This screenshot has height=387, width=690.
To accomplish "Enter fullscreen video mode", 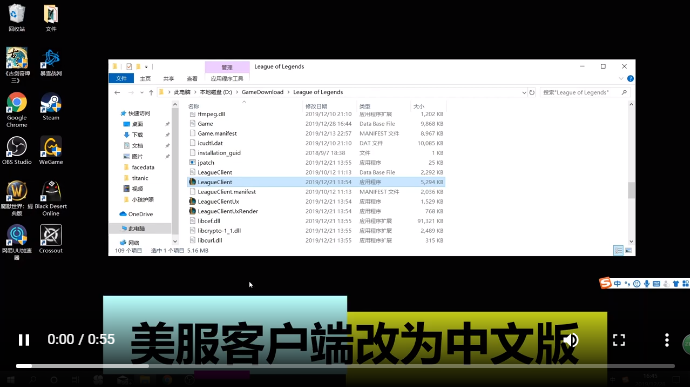I will (619, 340).
